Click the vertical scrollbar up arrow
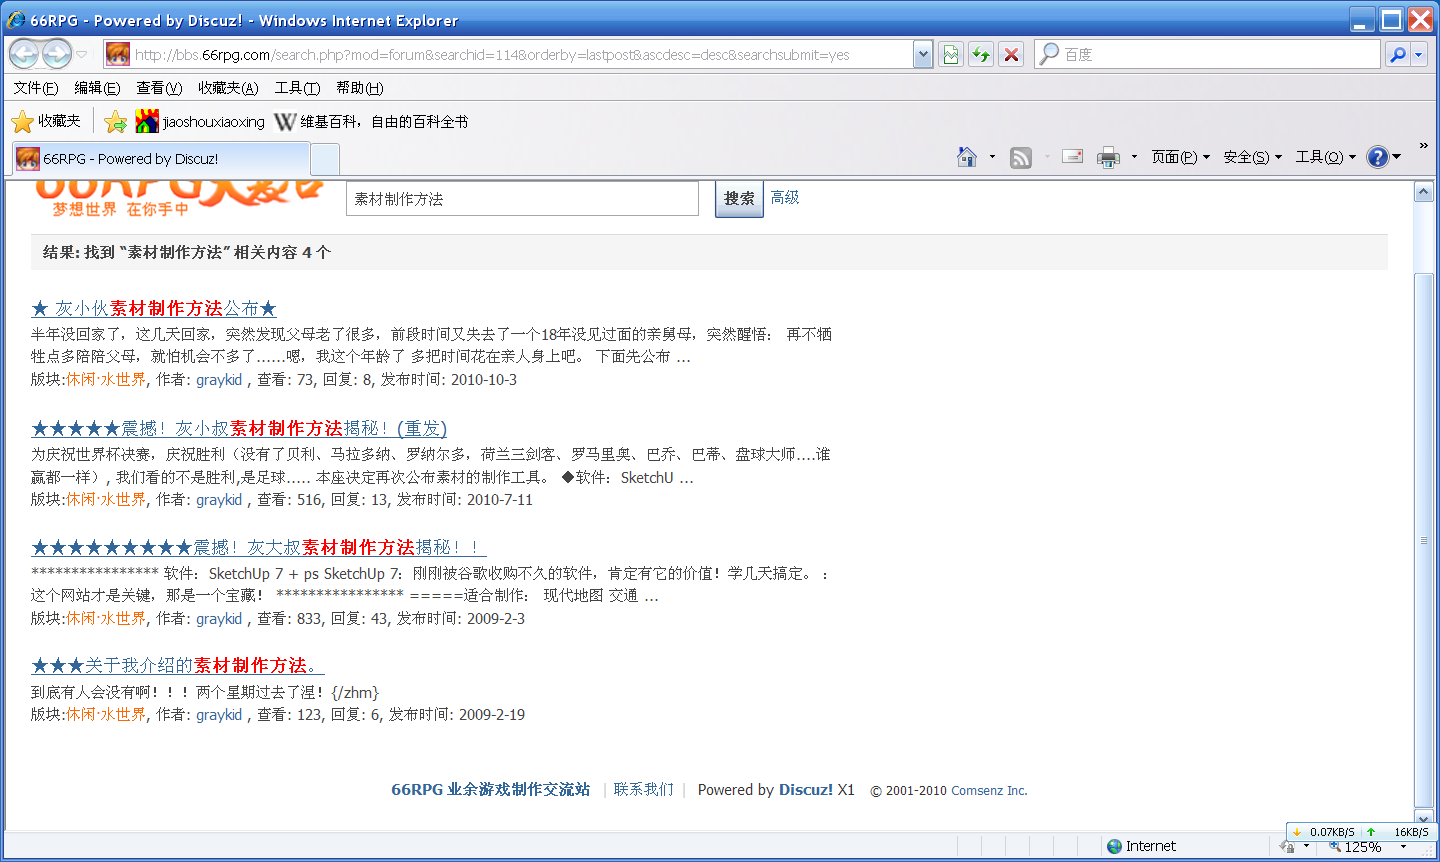 click(1424, 192)
